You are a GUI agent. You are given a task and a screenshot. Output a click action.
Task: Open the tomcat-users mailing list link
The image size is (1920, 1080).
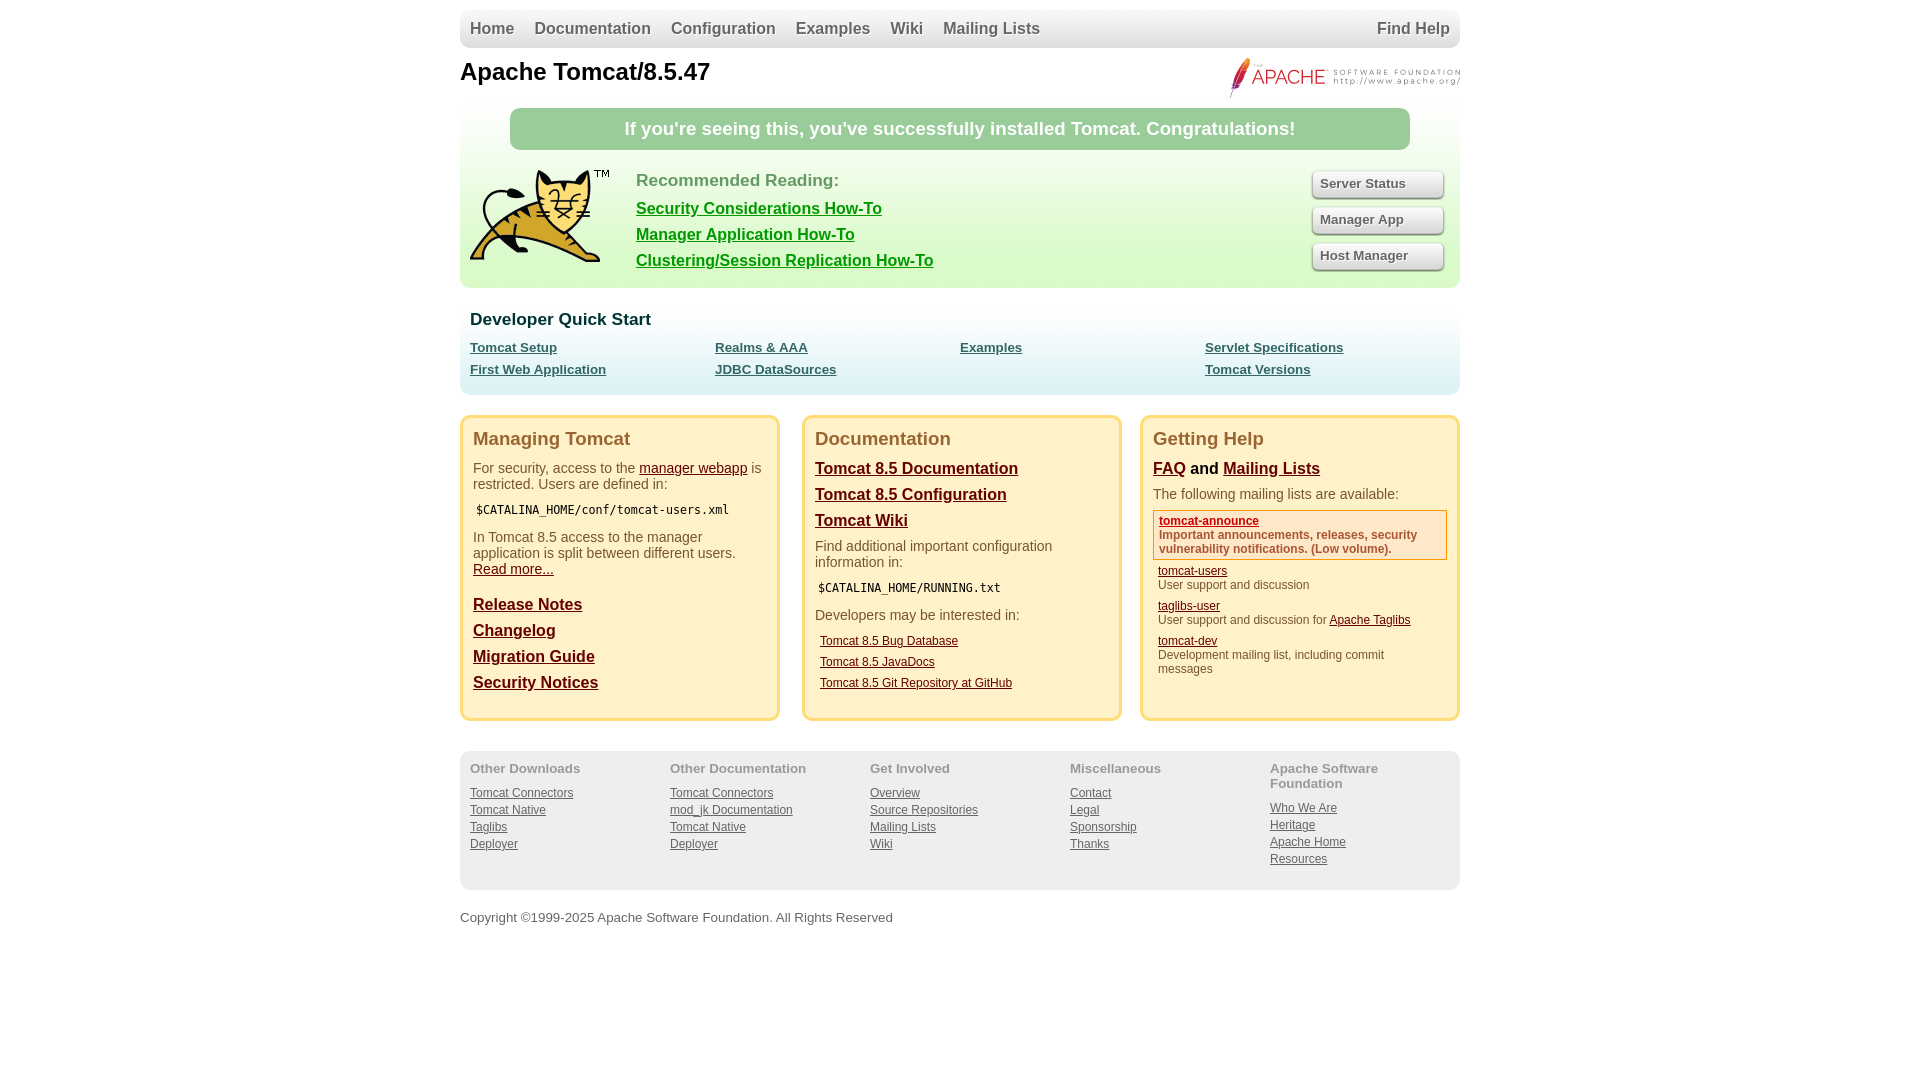point(1192,571)
